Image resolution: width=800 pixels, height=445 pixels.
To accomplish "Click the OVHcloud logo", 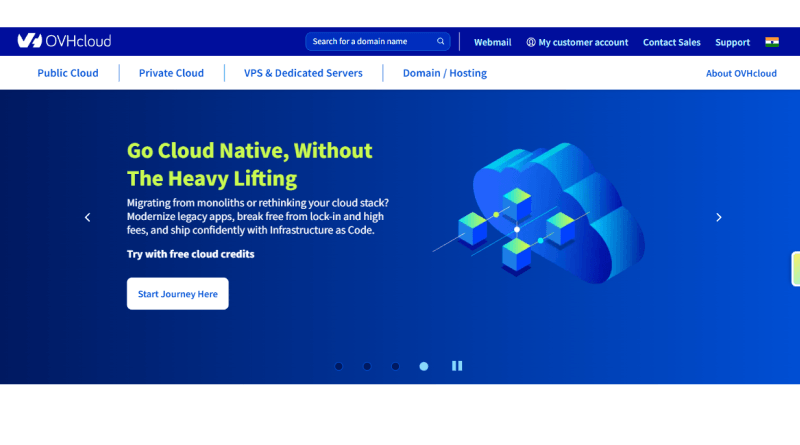I will [x=64, y=41].
